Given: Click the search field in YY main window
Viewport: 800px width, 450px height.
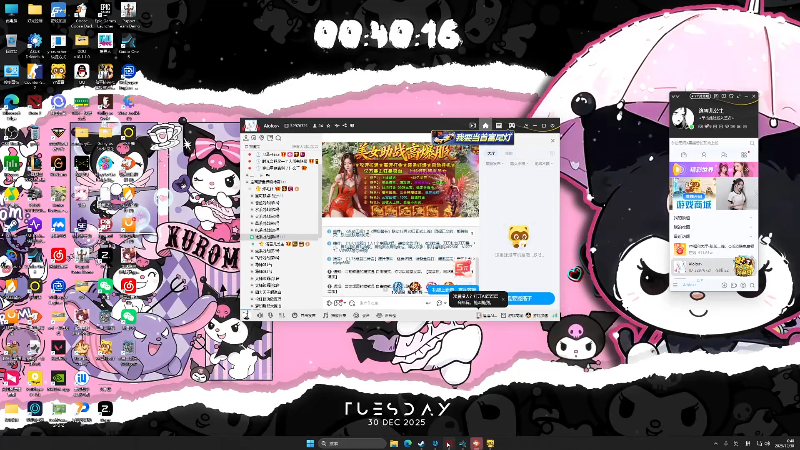Looking at the screenshot, I should pyautogui.click(x=709, y=143).
